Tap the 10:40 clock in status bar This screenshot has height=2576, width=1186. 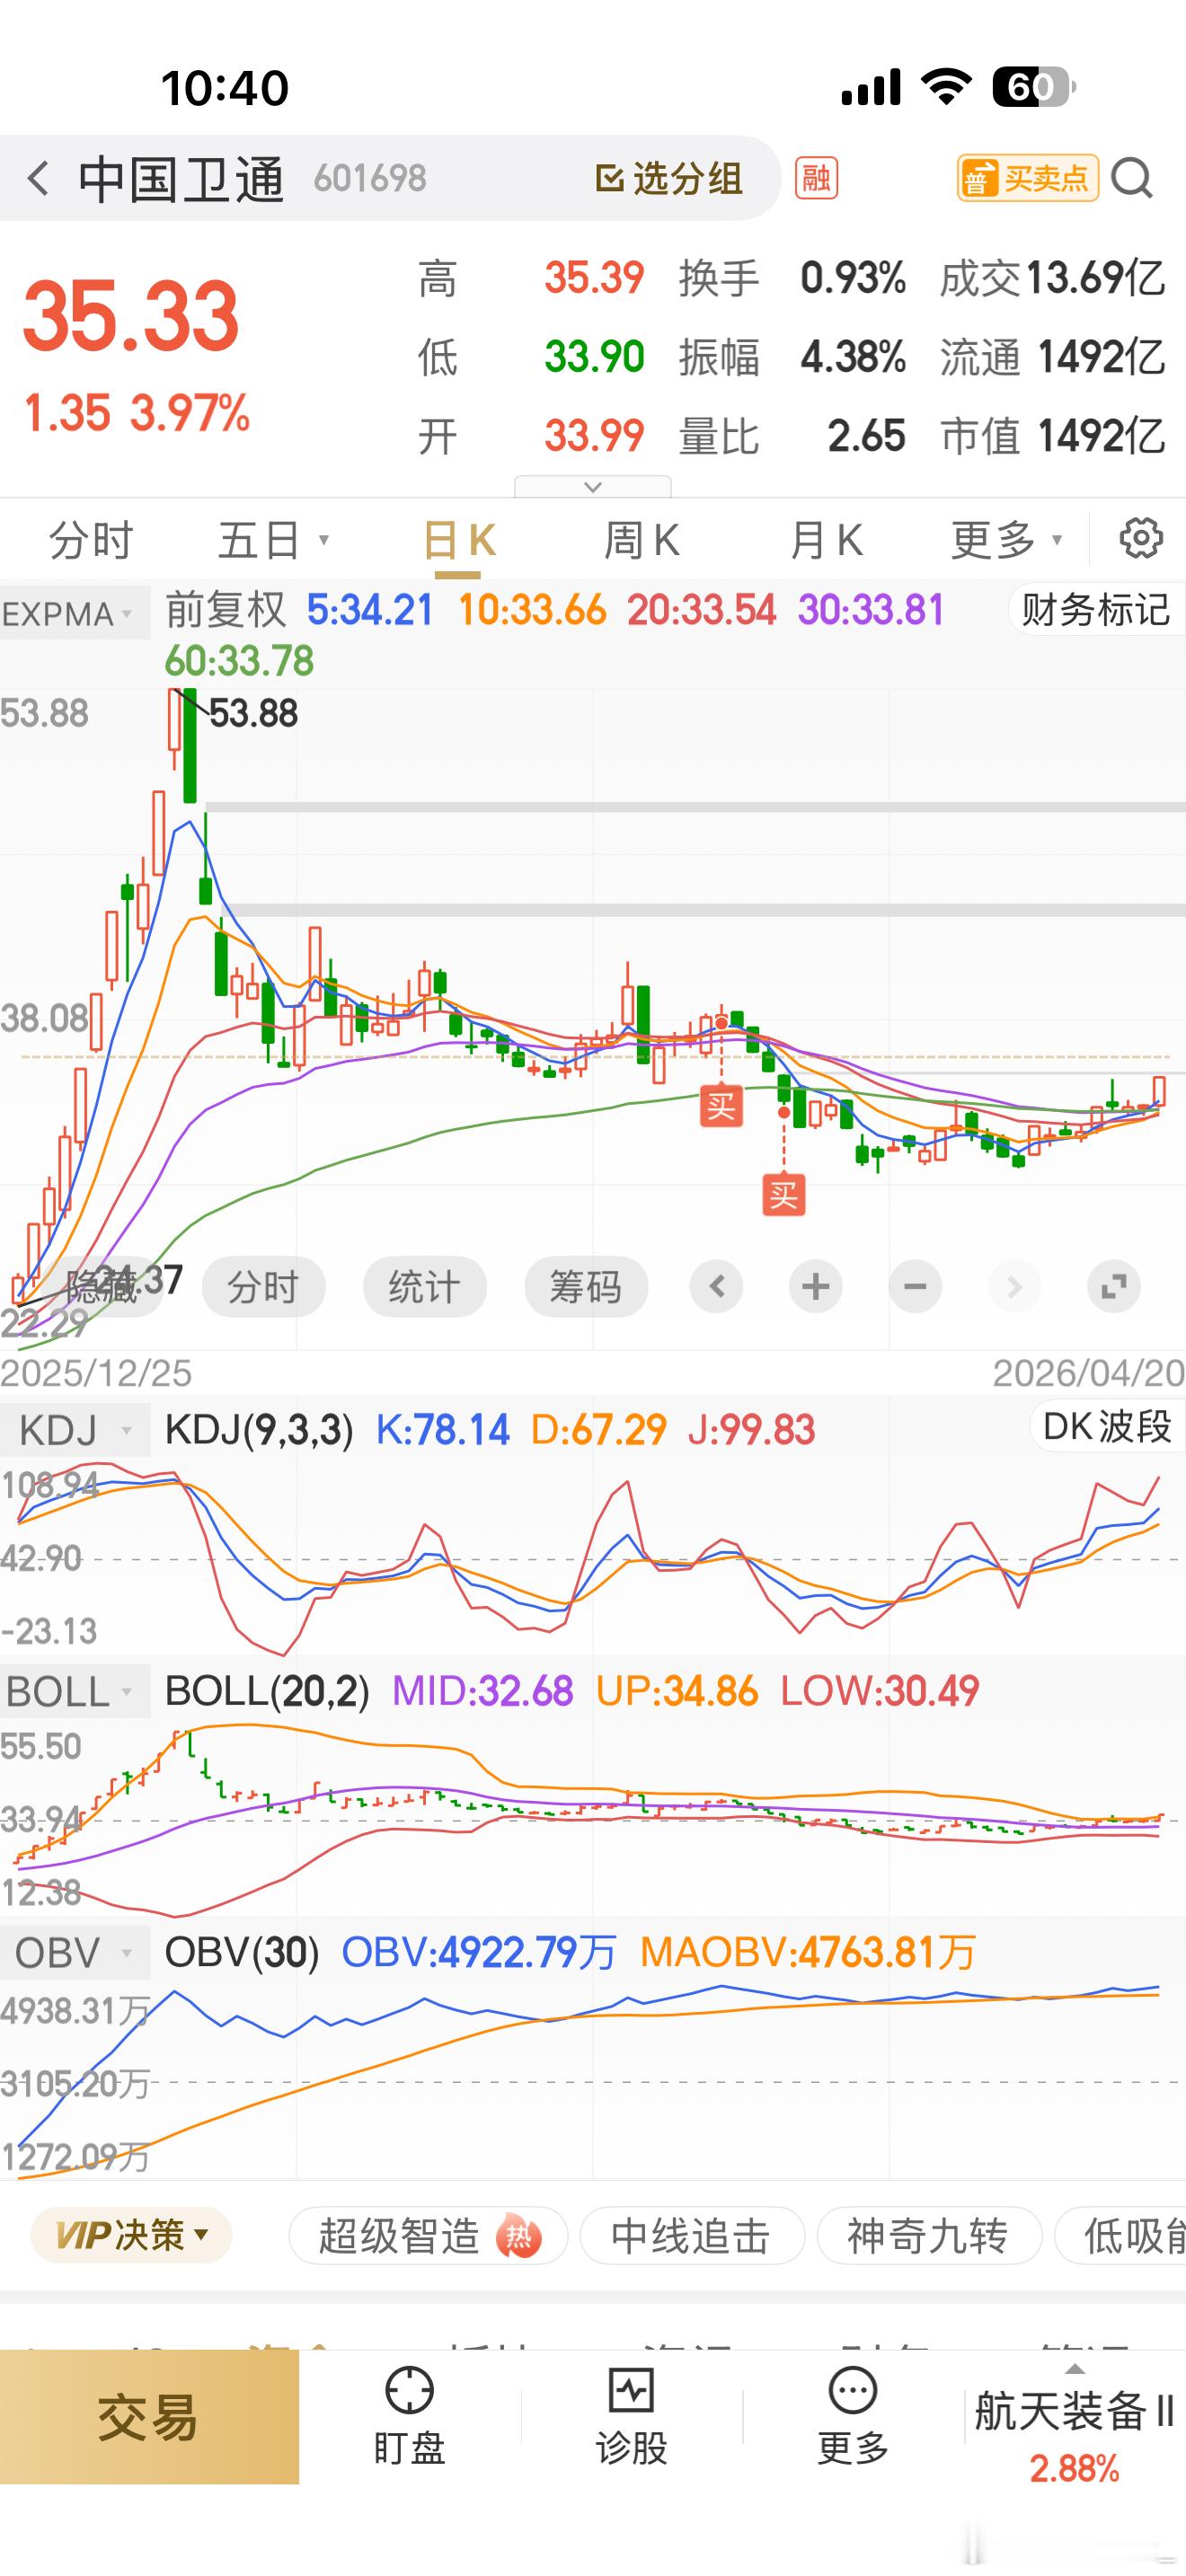pyautogui.click(x=225, y=88)
